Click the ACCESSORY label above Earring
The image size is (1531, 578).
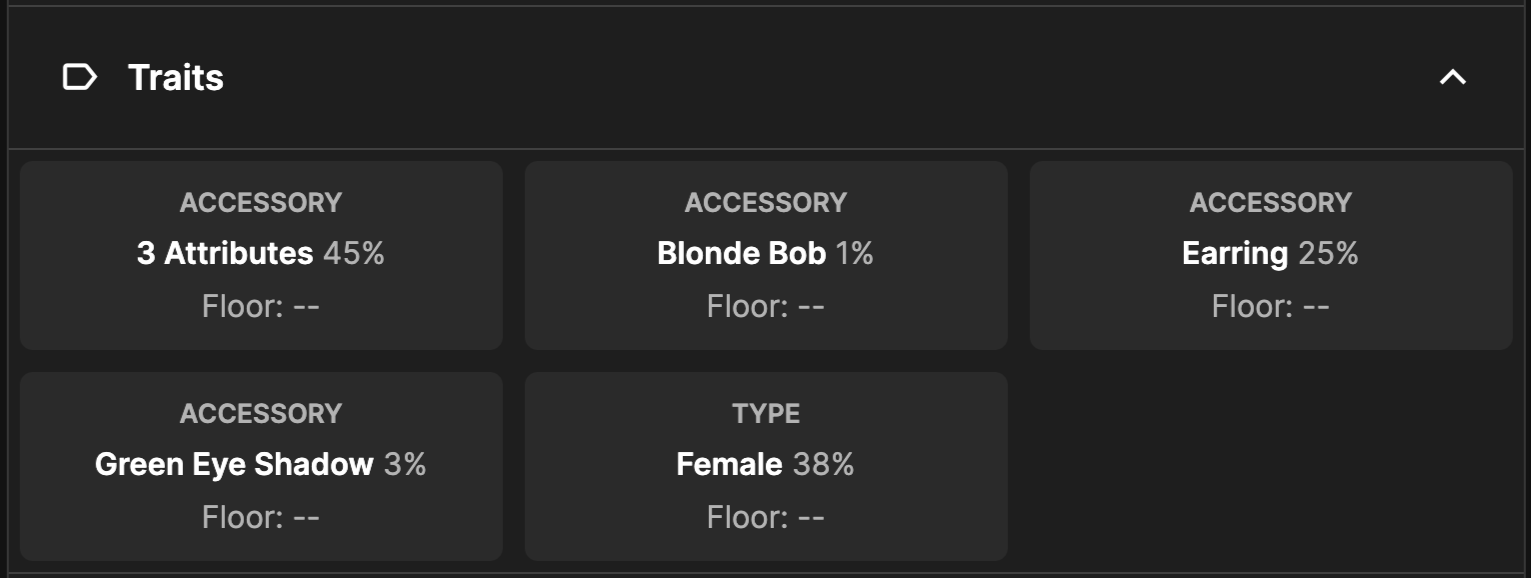click(1271, 202)
